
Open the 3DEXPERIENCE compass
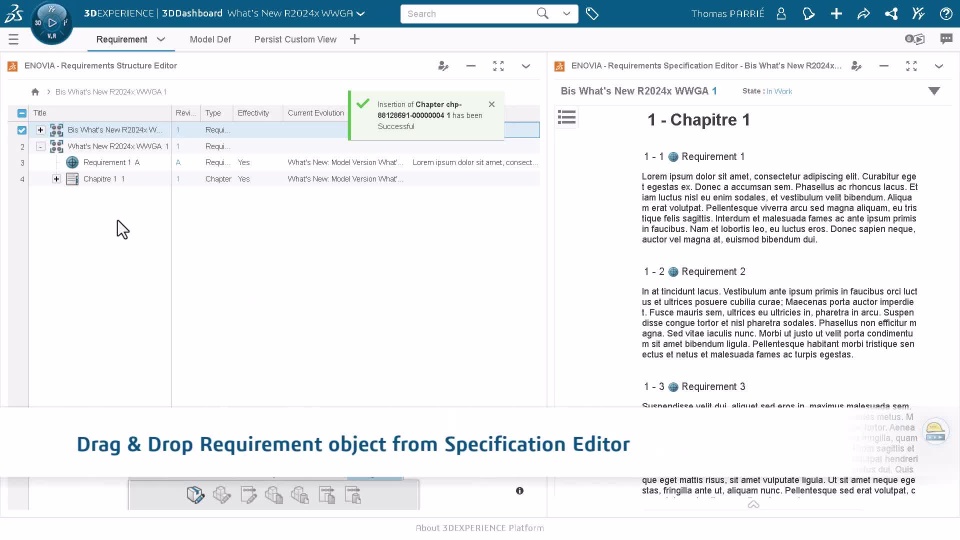click(51, 23)
